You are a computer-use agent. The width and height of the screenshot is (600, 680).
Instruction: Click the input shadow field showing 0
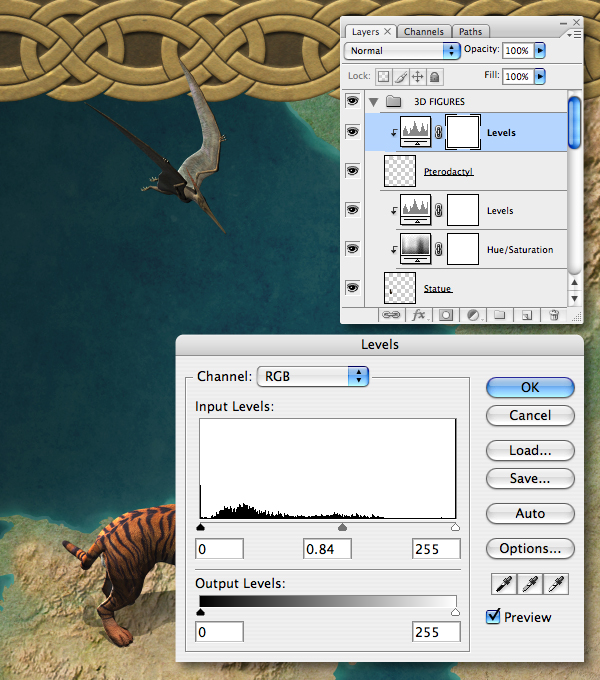[219, 549]
